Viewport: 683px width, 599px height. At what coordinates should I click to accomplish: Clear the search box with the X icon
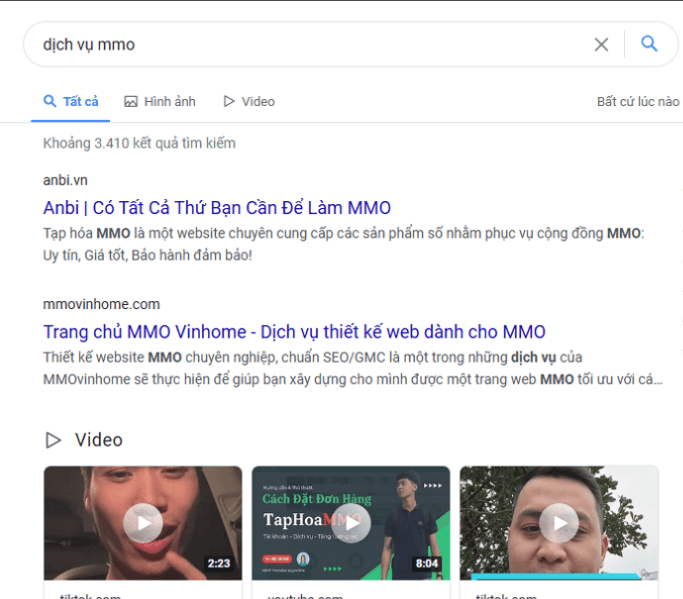coord(601,44)
